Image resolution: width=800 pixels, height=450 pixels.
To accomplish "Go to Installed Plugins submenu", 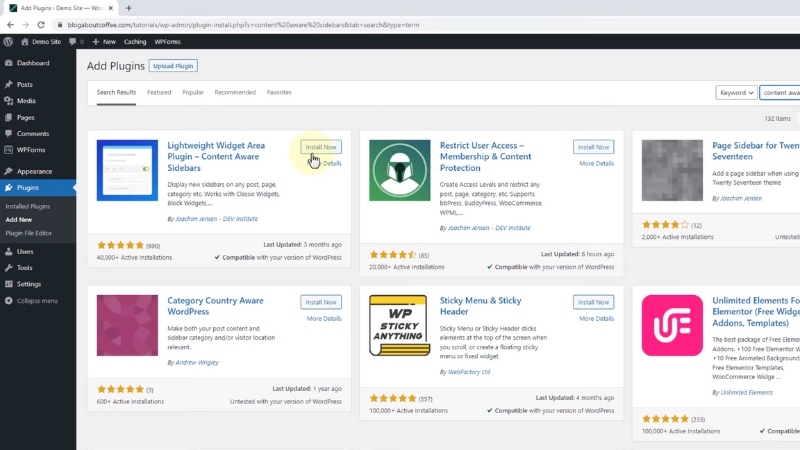I will [x=28, y=207].
